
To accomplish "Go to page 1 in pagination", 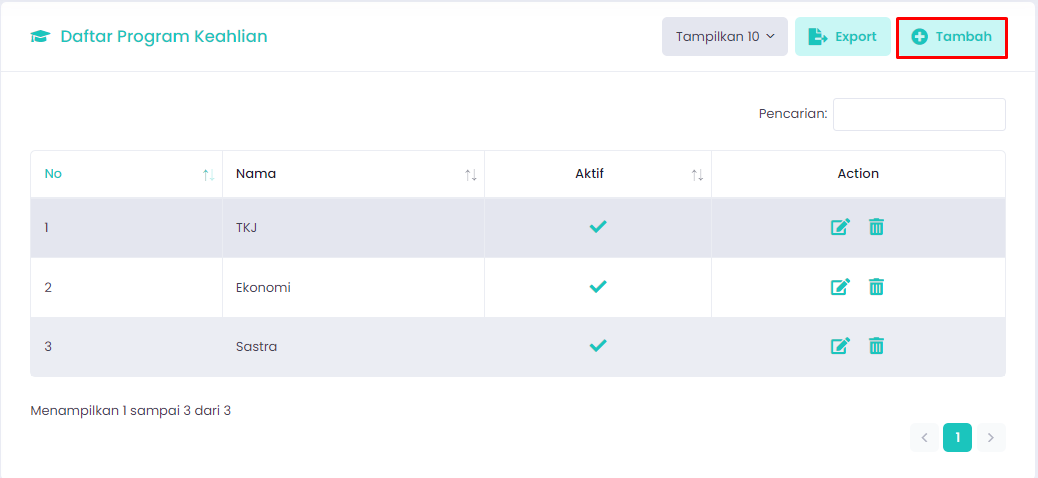I will click(x=957, y=437).
